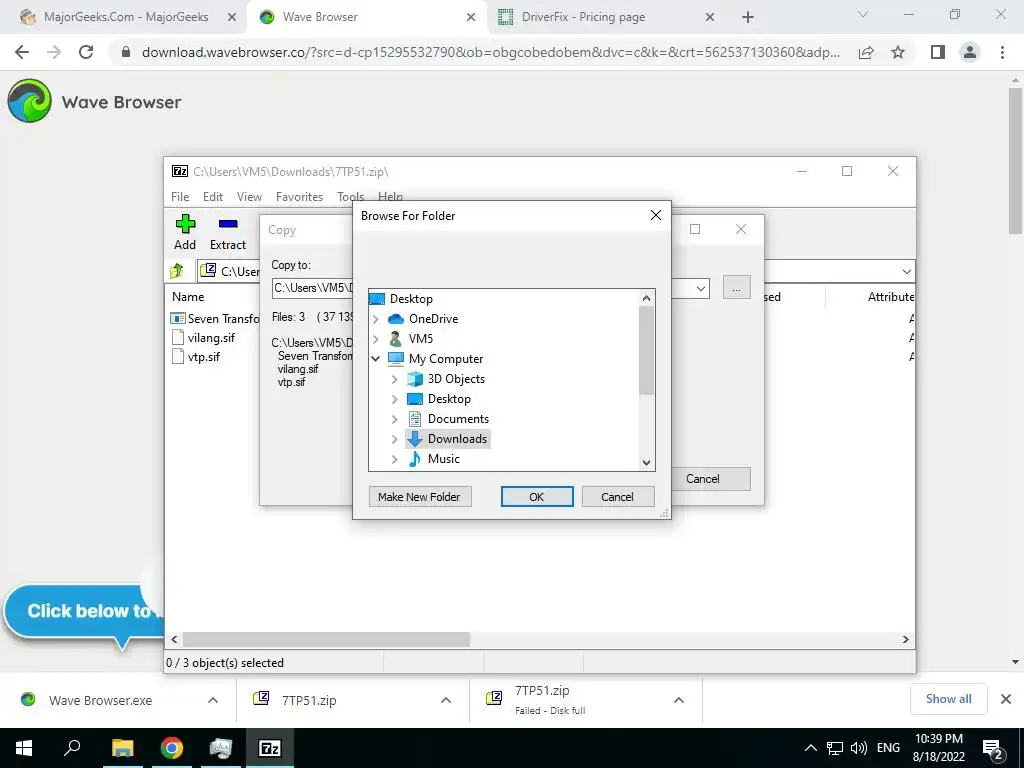Open File Explorer from taskbar
Screen dimensions: 1024x768
click(122, 748)
